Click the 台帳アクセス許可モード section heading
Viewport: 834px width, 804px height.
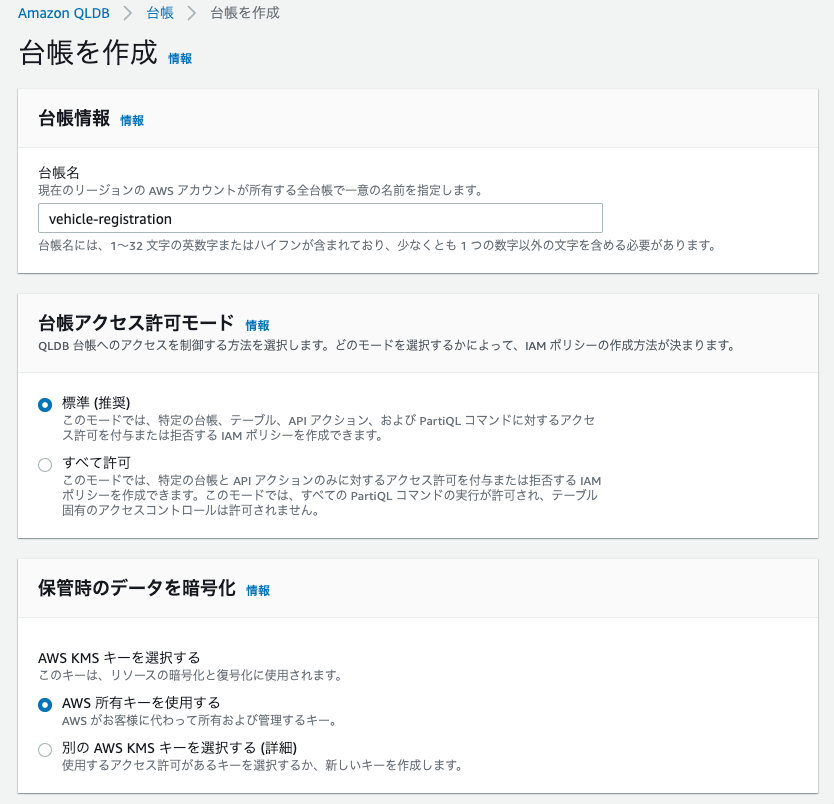(x=136, y=323)
